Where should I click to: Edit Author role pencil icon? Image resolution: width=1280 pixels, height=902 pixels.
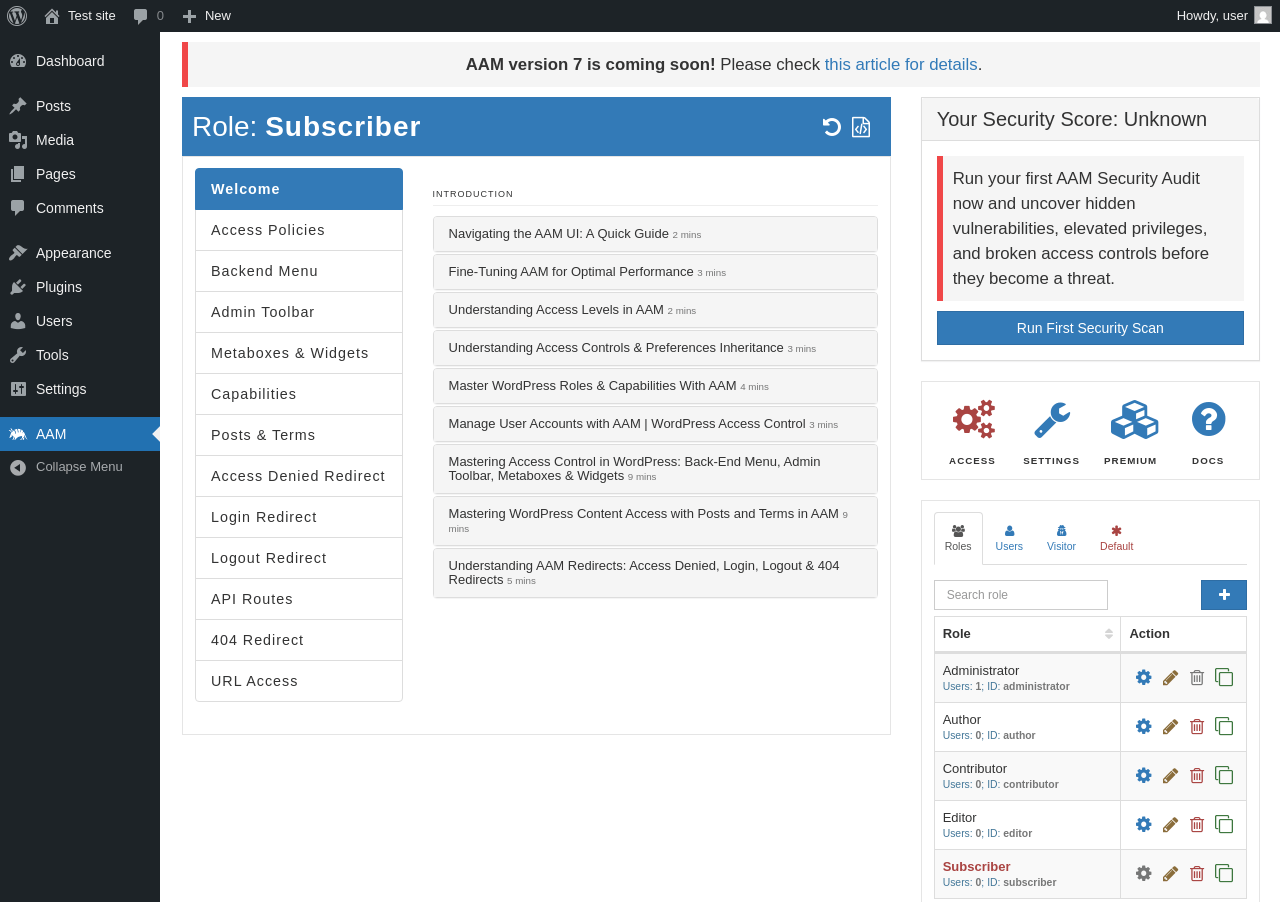pos(1170,726)
